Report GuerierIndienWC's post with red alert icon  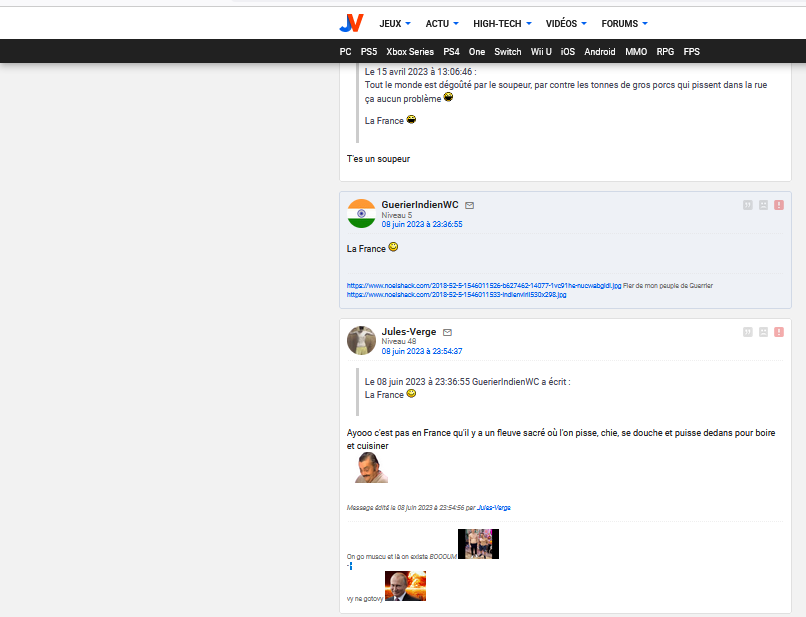click(x=779, y=205)
